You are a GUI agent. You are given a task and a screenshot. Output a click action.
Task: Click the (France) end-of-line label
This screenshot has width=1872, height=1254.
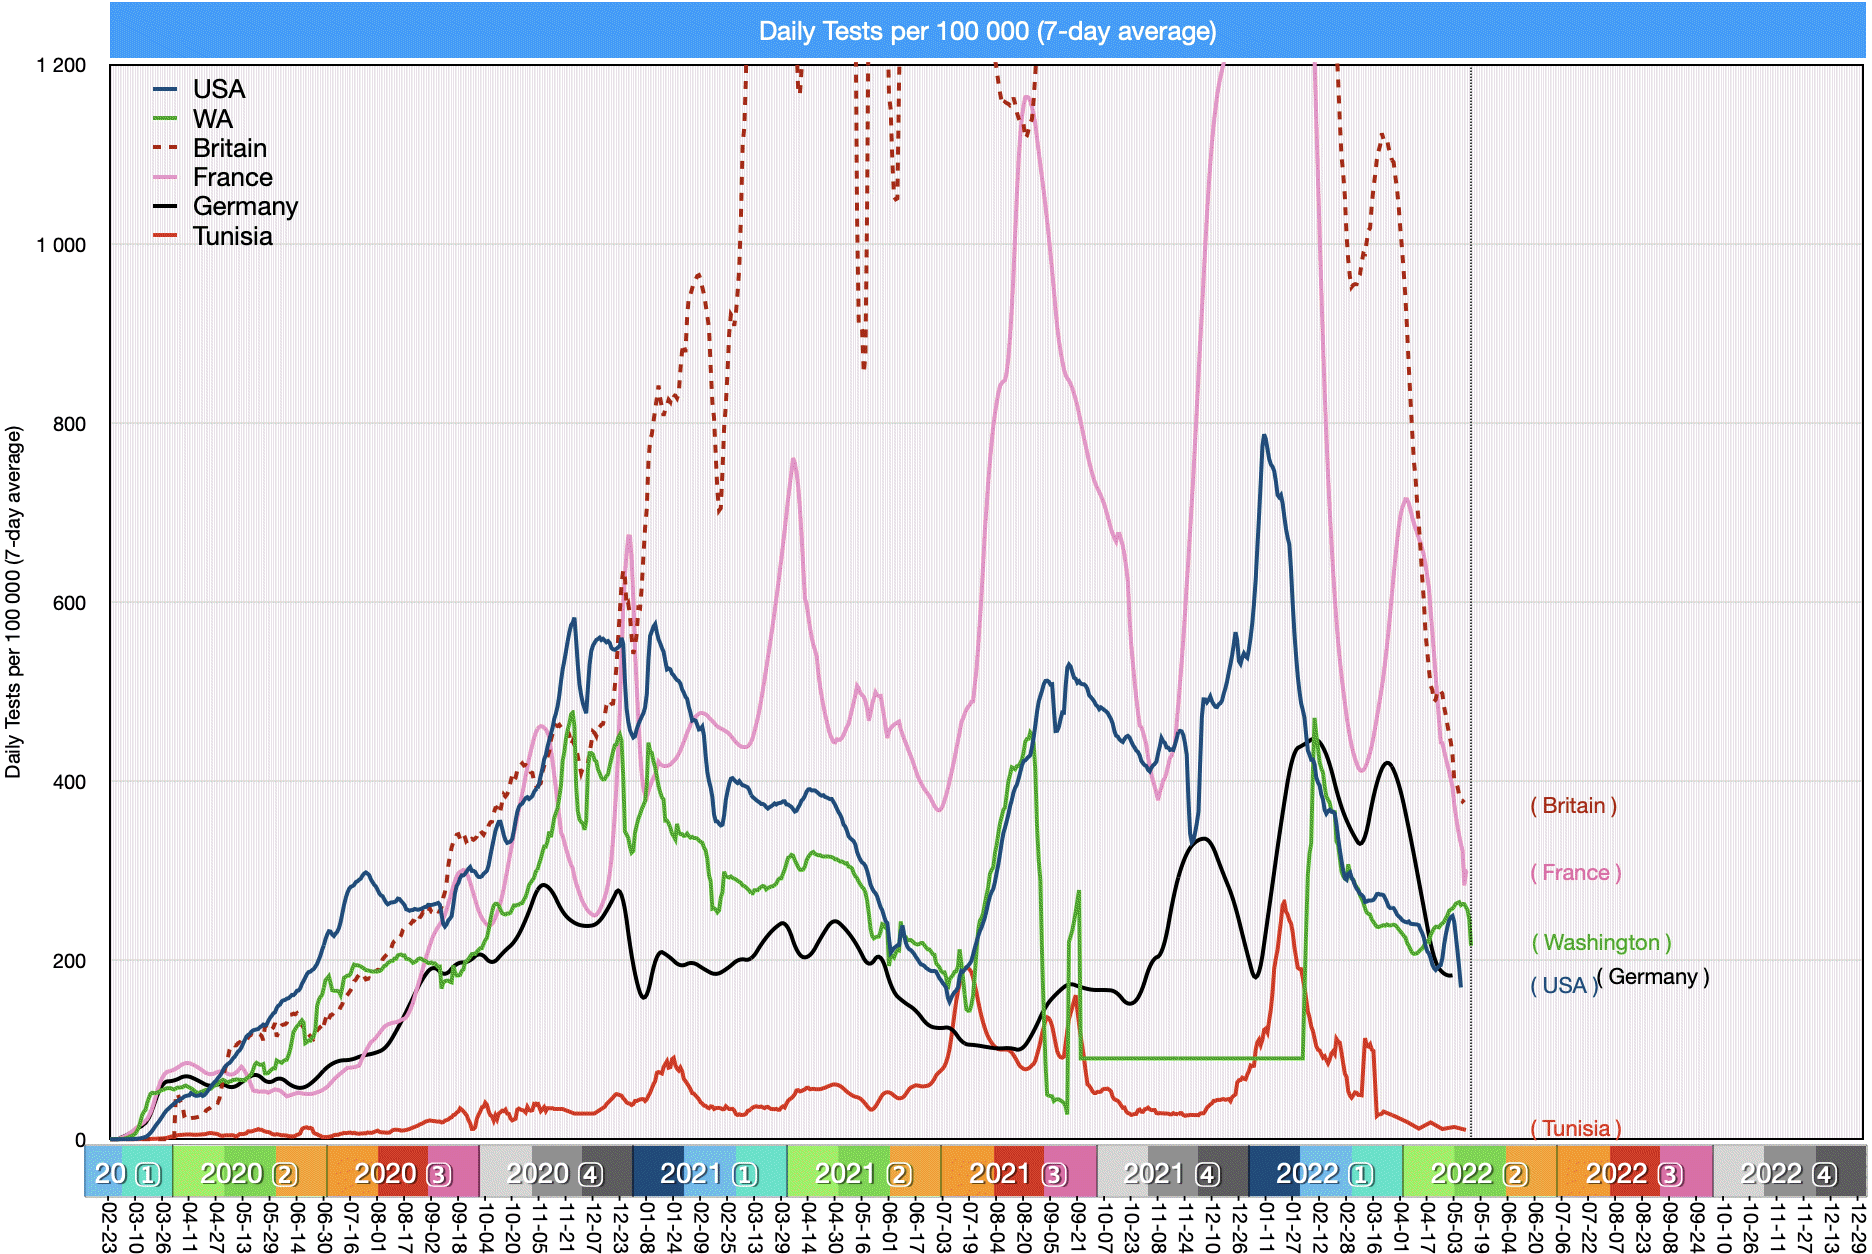point(1575,873)
